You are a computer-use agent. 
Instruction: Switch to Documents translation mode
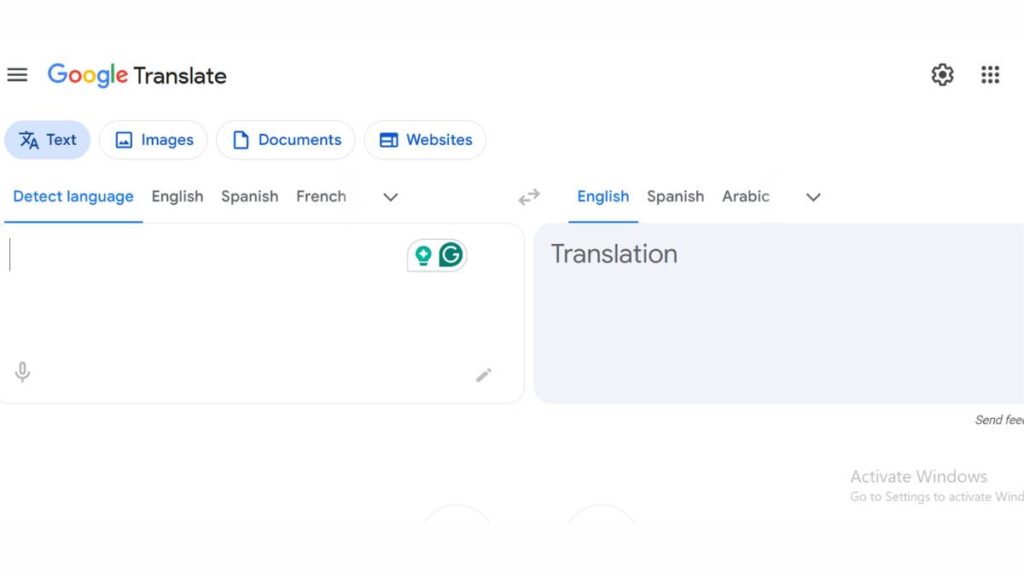tap(286, 140)
